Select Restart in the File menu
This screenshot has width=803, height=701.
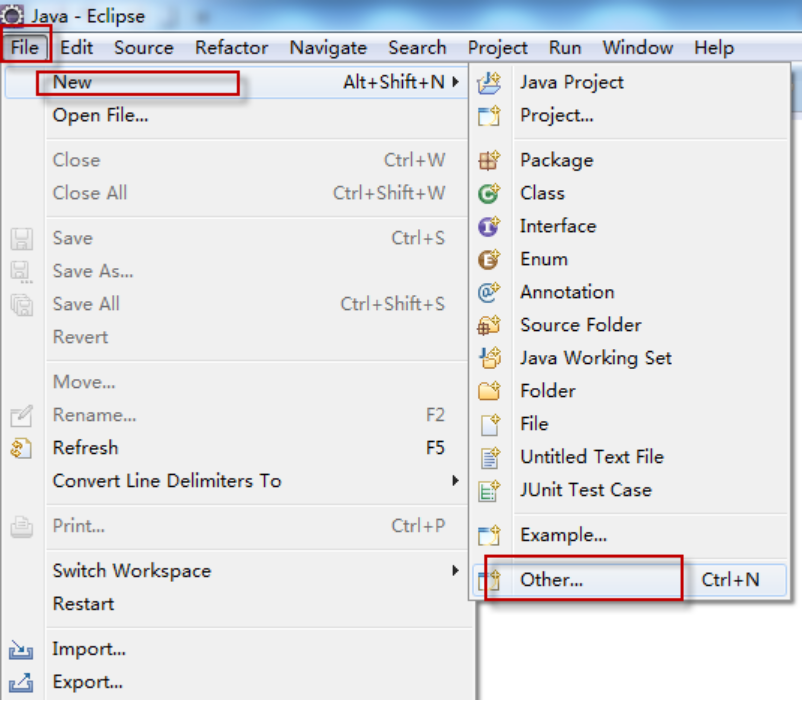[237, 604]
